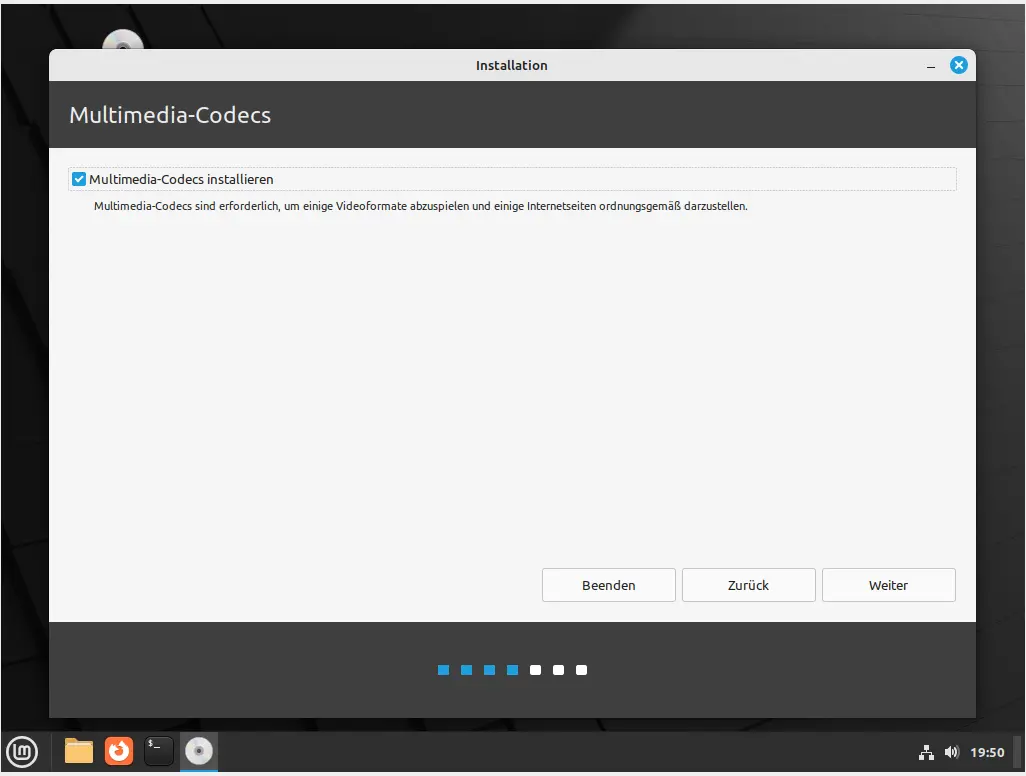The width and height of the screenshot is (1026, 776).
Task: Launch the file manager from the taskbar
Action: [79, 750]
